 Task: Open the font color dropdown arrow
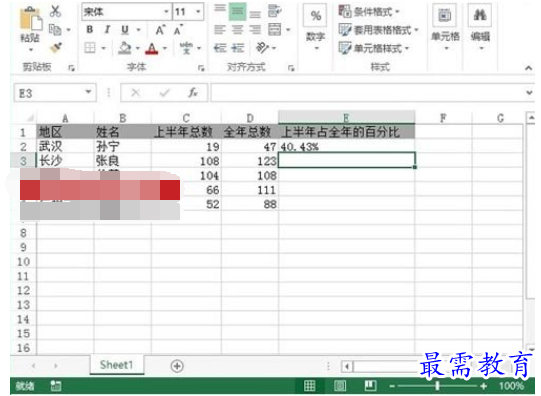point(165,48)
